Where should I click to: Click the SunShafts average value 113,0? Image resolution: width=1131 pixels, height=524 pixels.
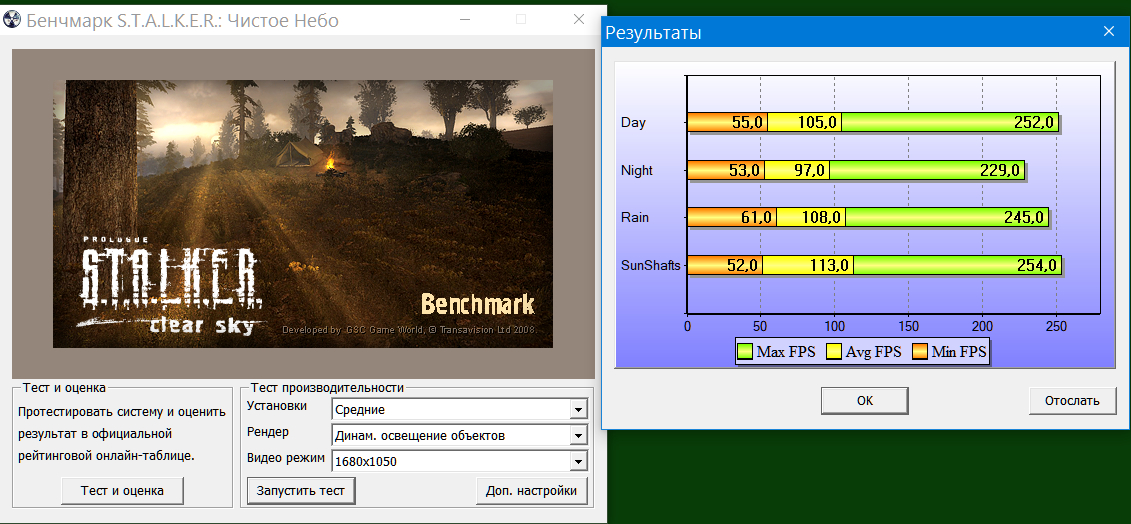tap(829, 266)
